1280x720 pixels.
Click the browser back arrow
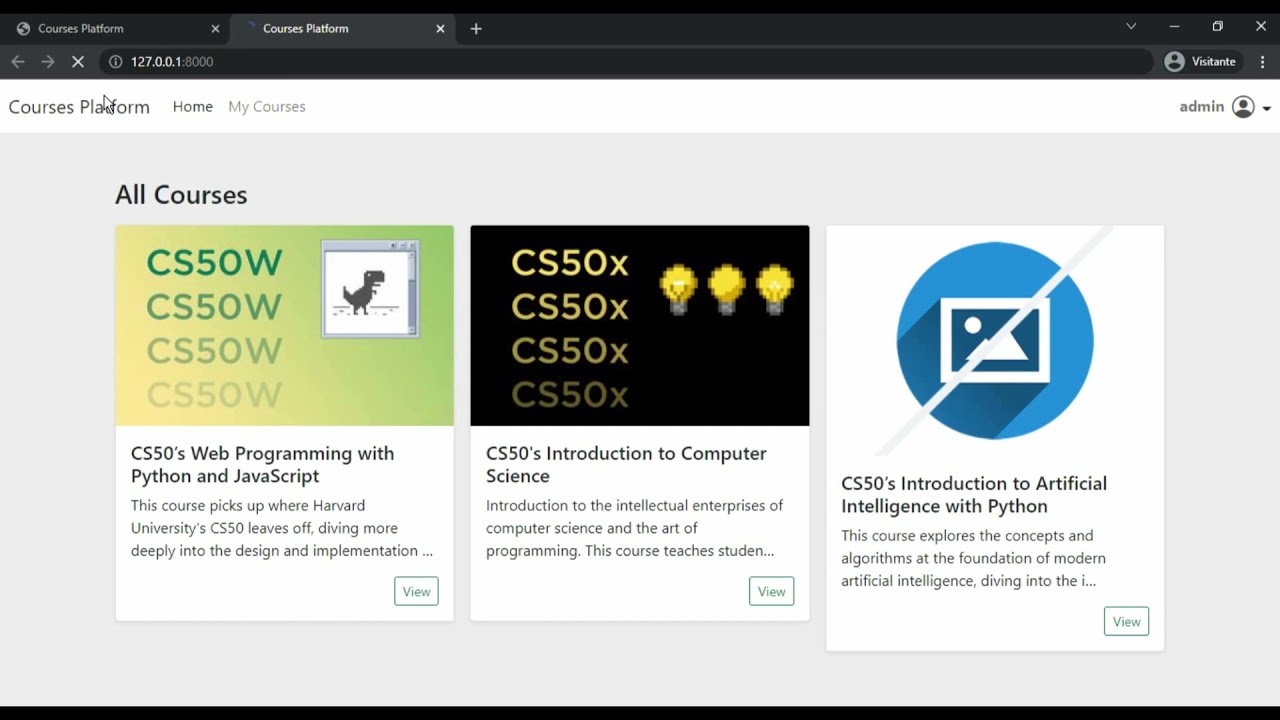point(17,62)
